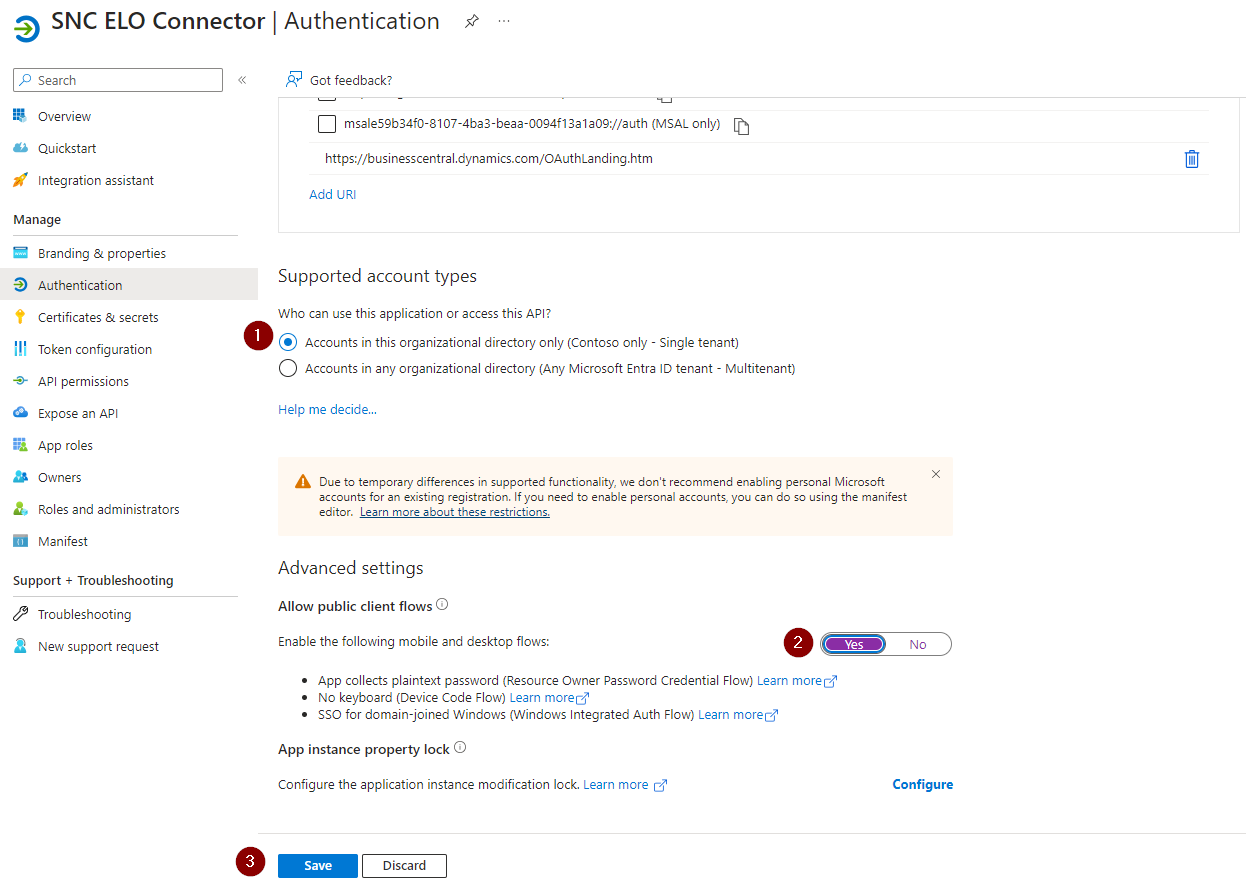Set public client flows toggle to No
Screen dimensions: 1246x888
point(918,645)
